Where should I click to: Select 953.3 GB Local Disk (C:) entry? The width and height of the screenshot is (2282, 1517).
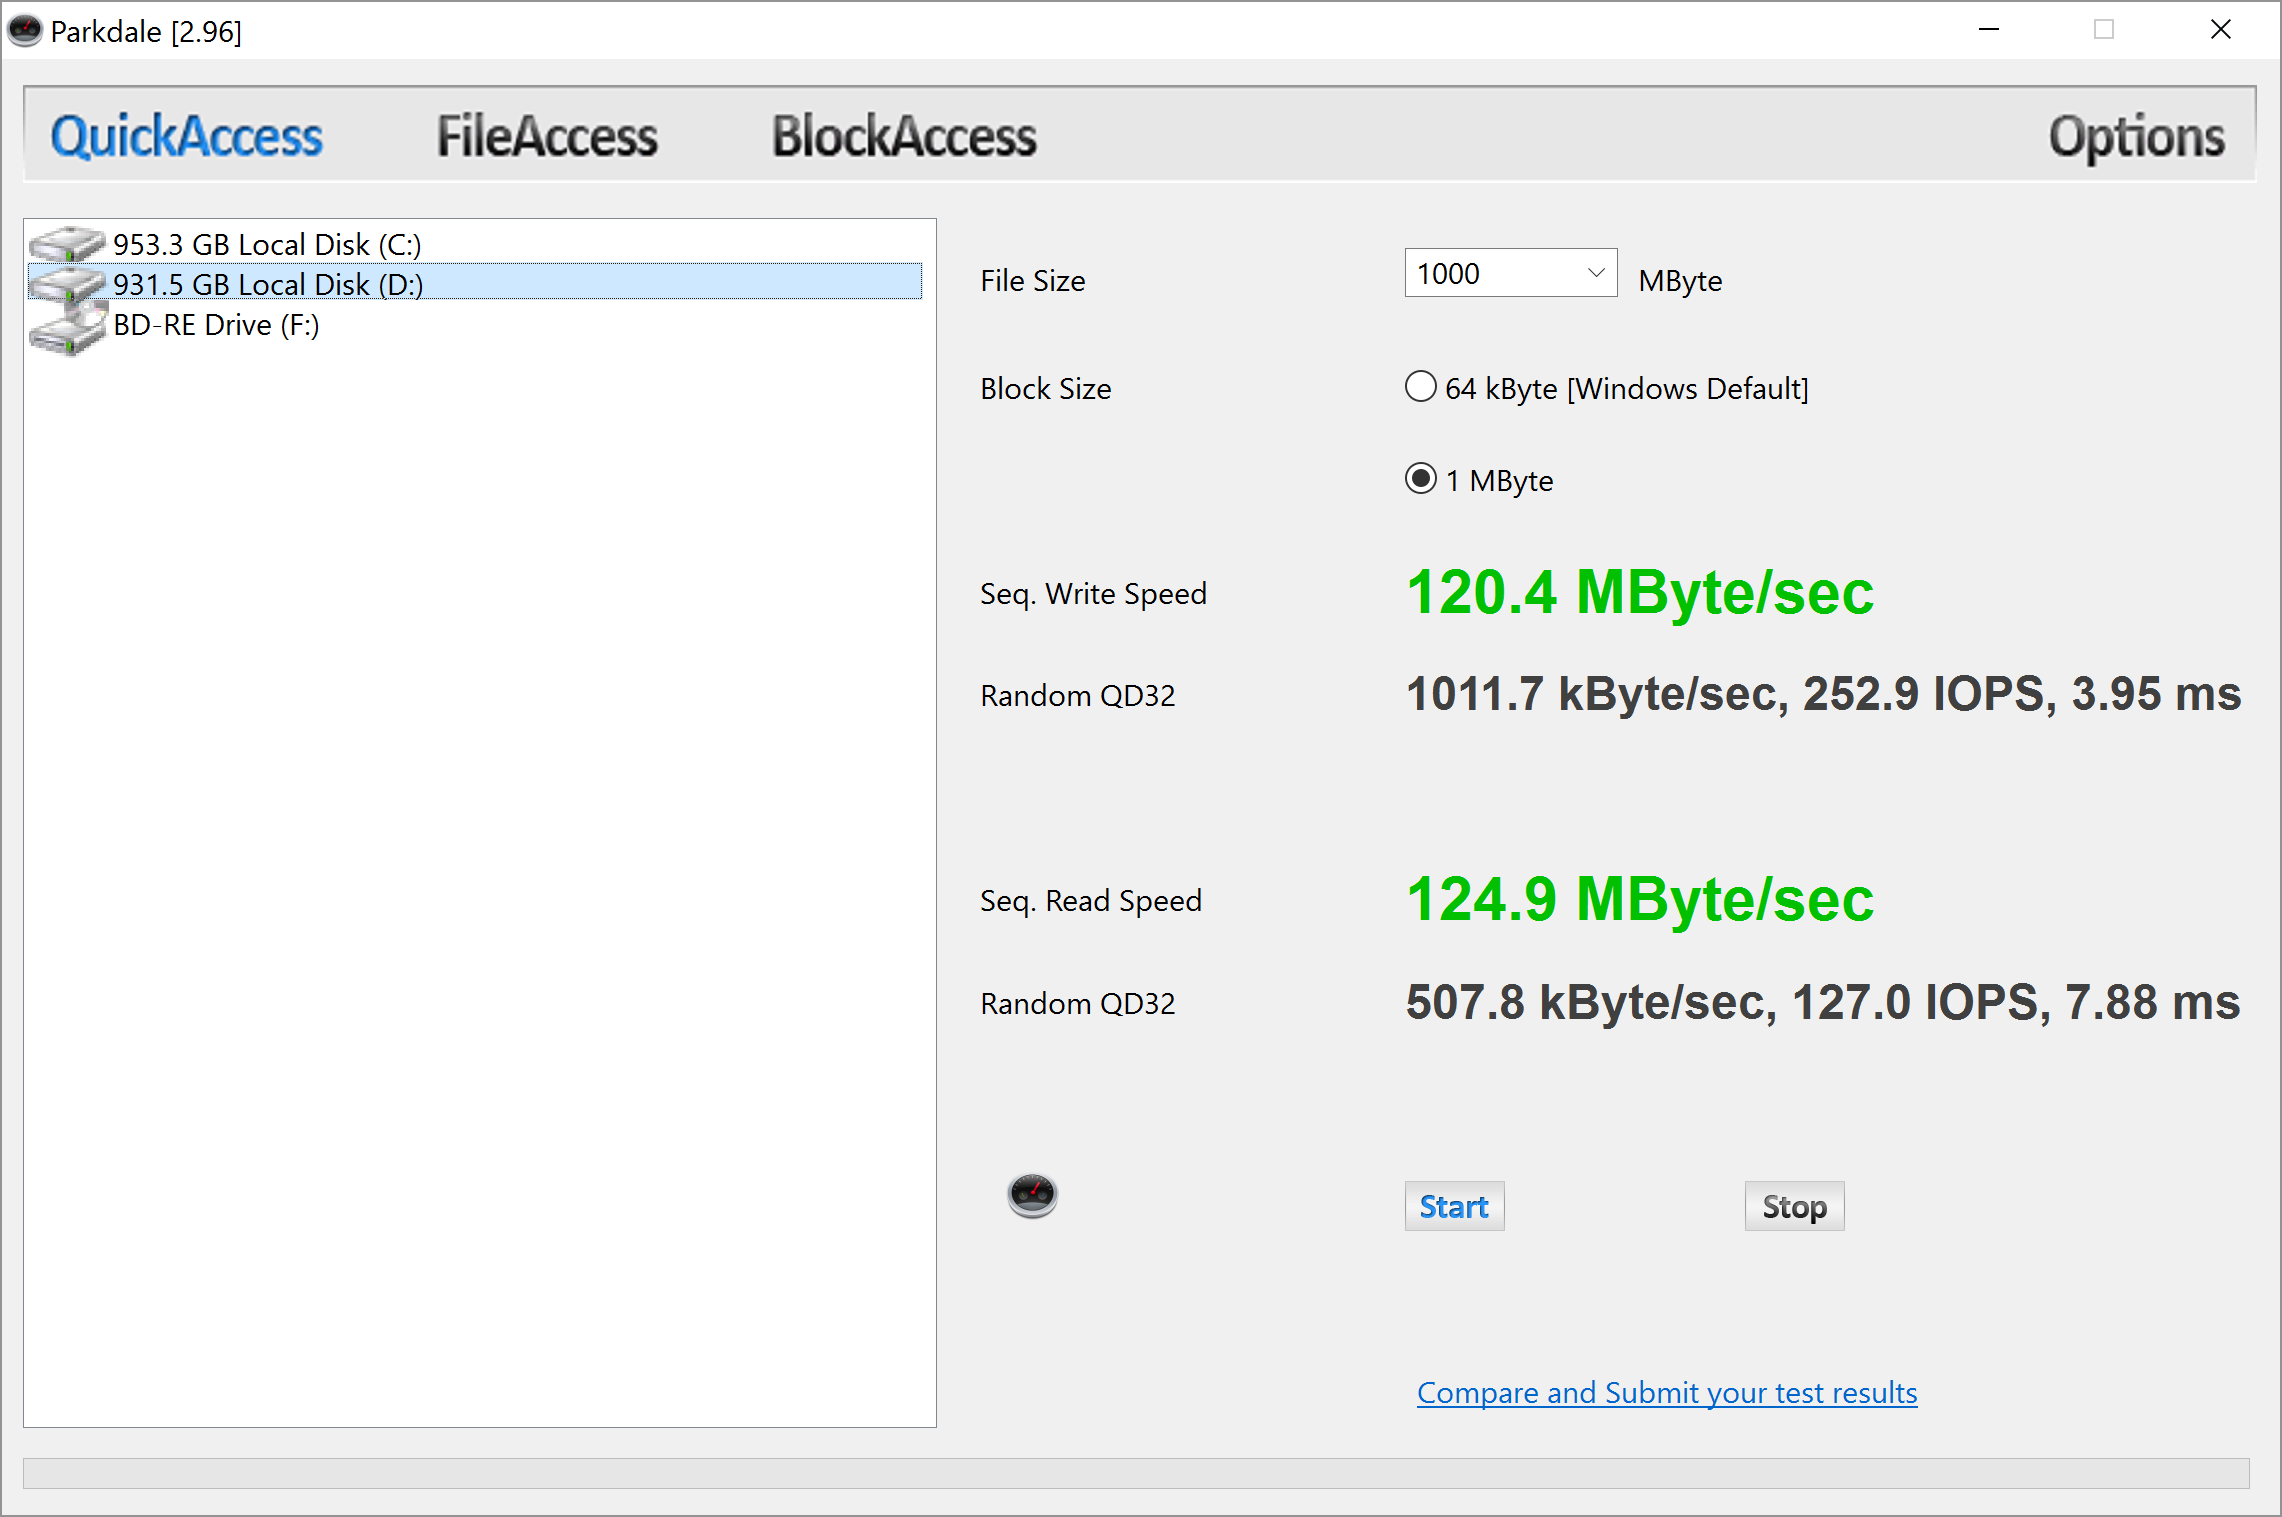pyautogui.click(x=267, y=244)
